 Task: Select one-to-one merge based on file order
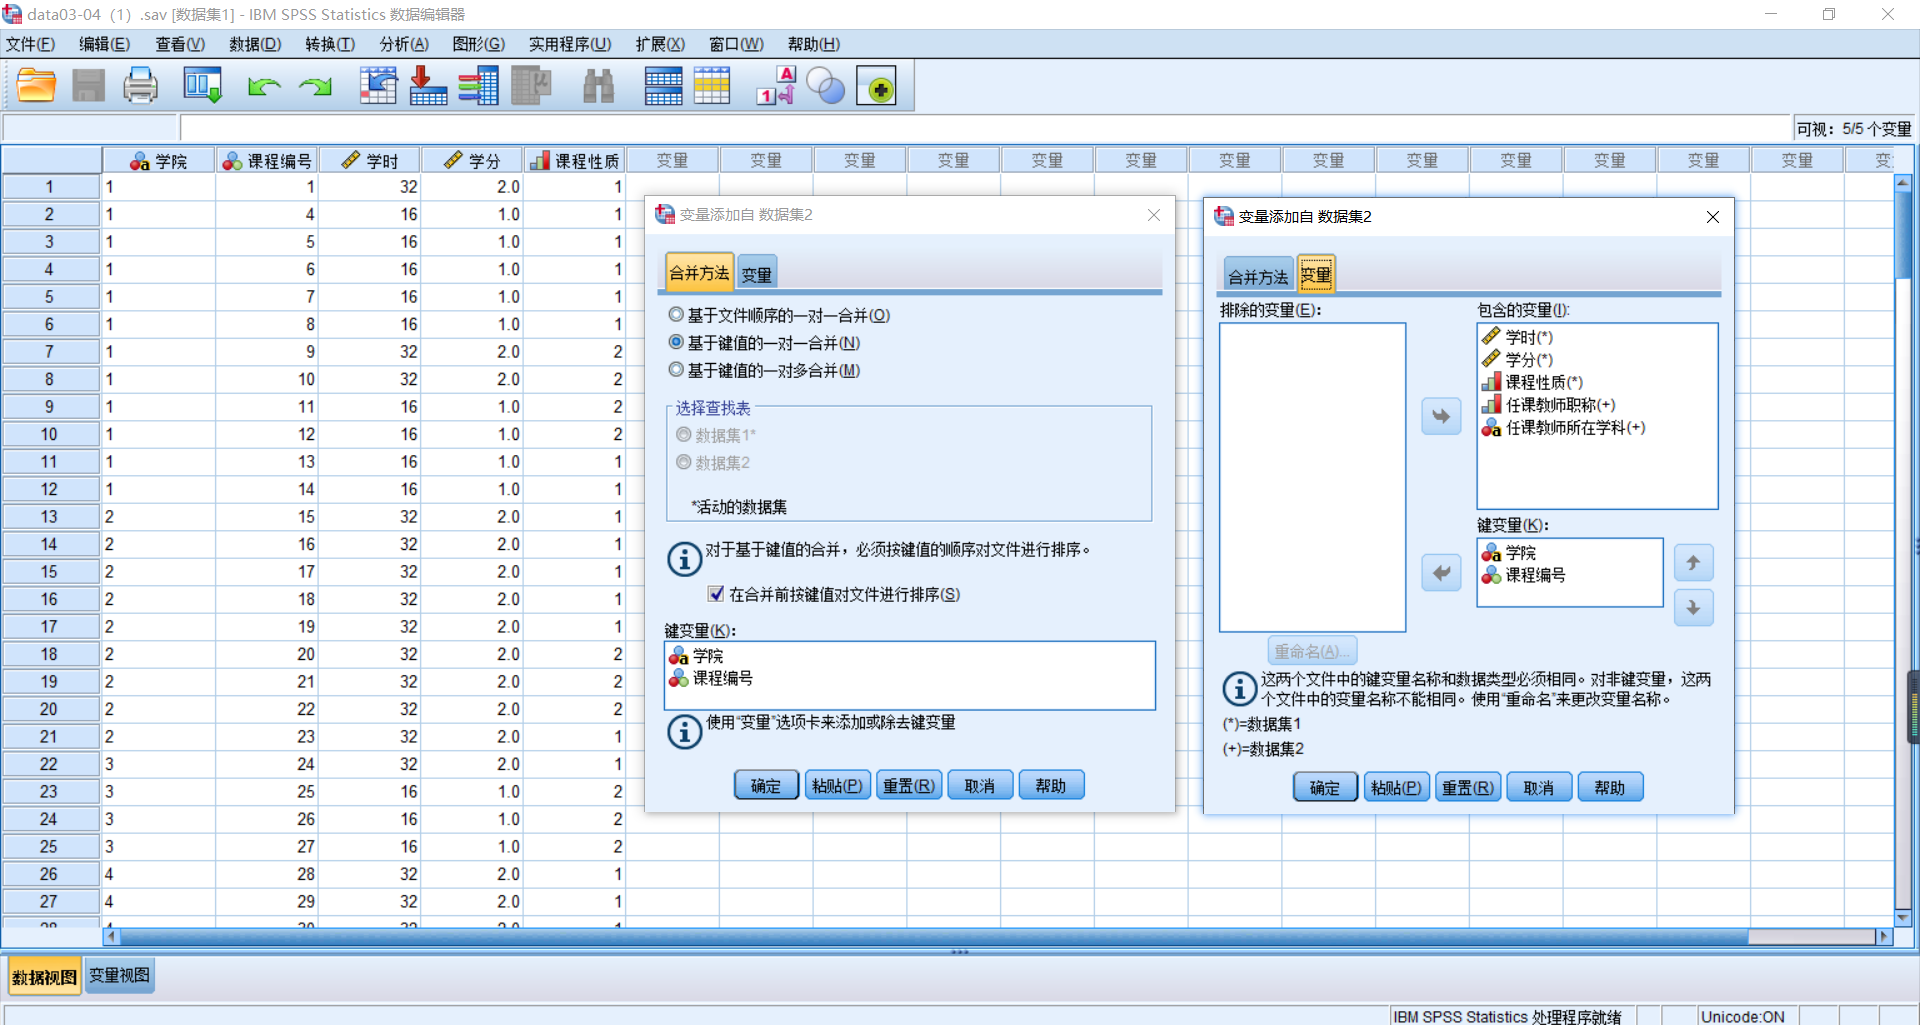(779, 315)
